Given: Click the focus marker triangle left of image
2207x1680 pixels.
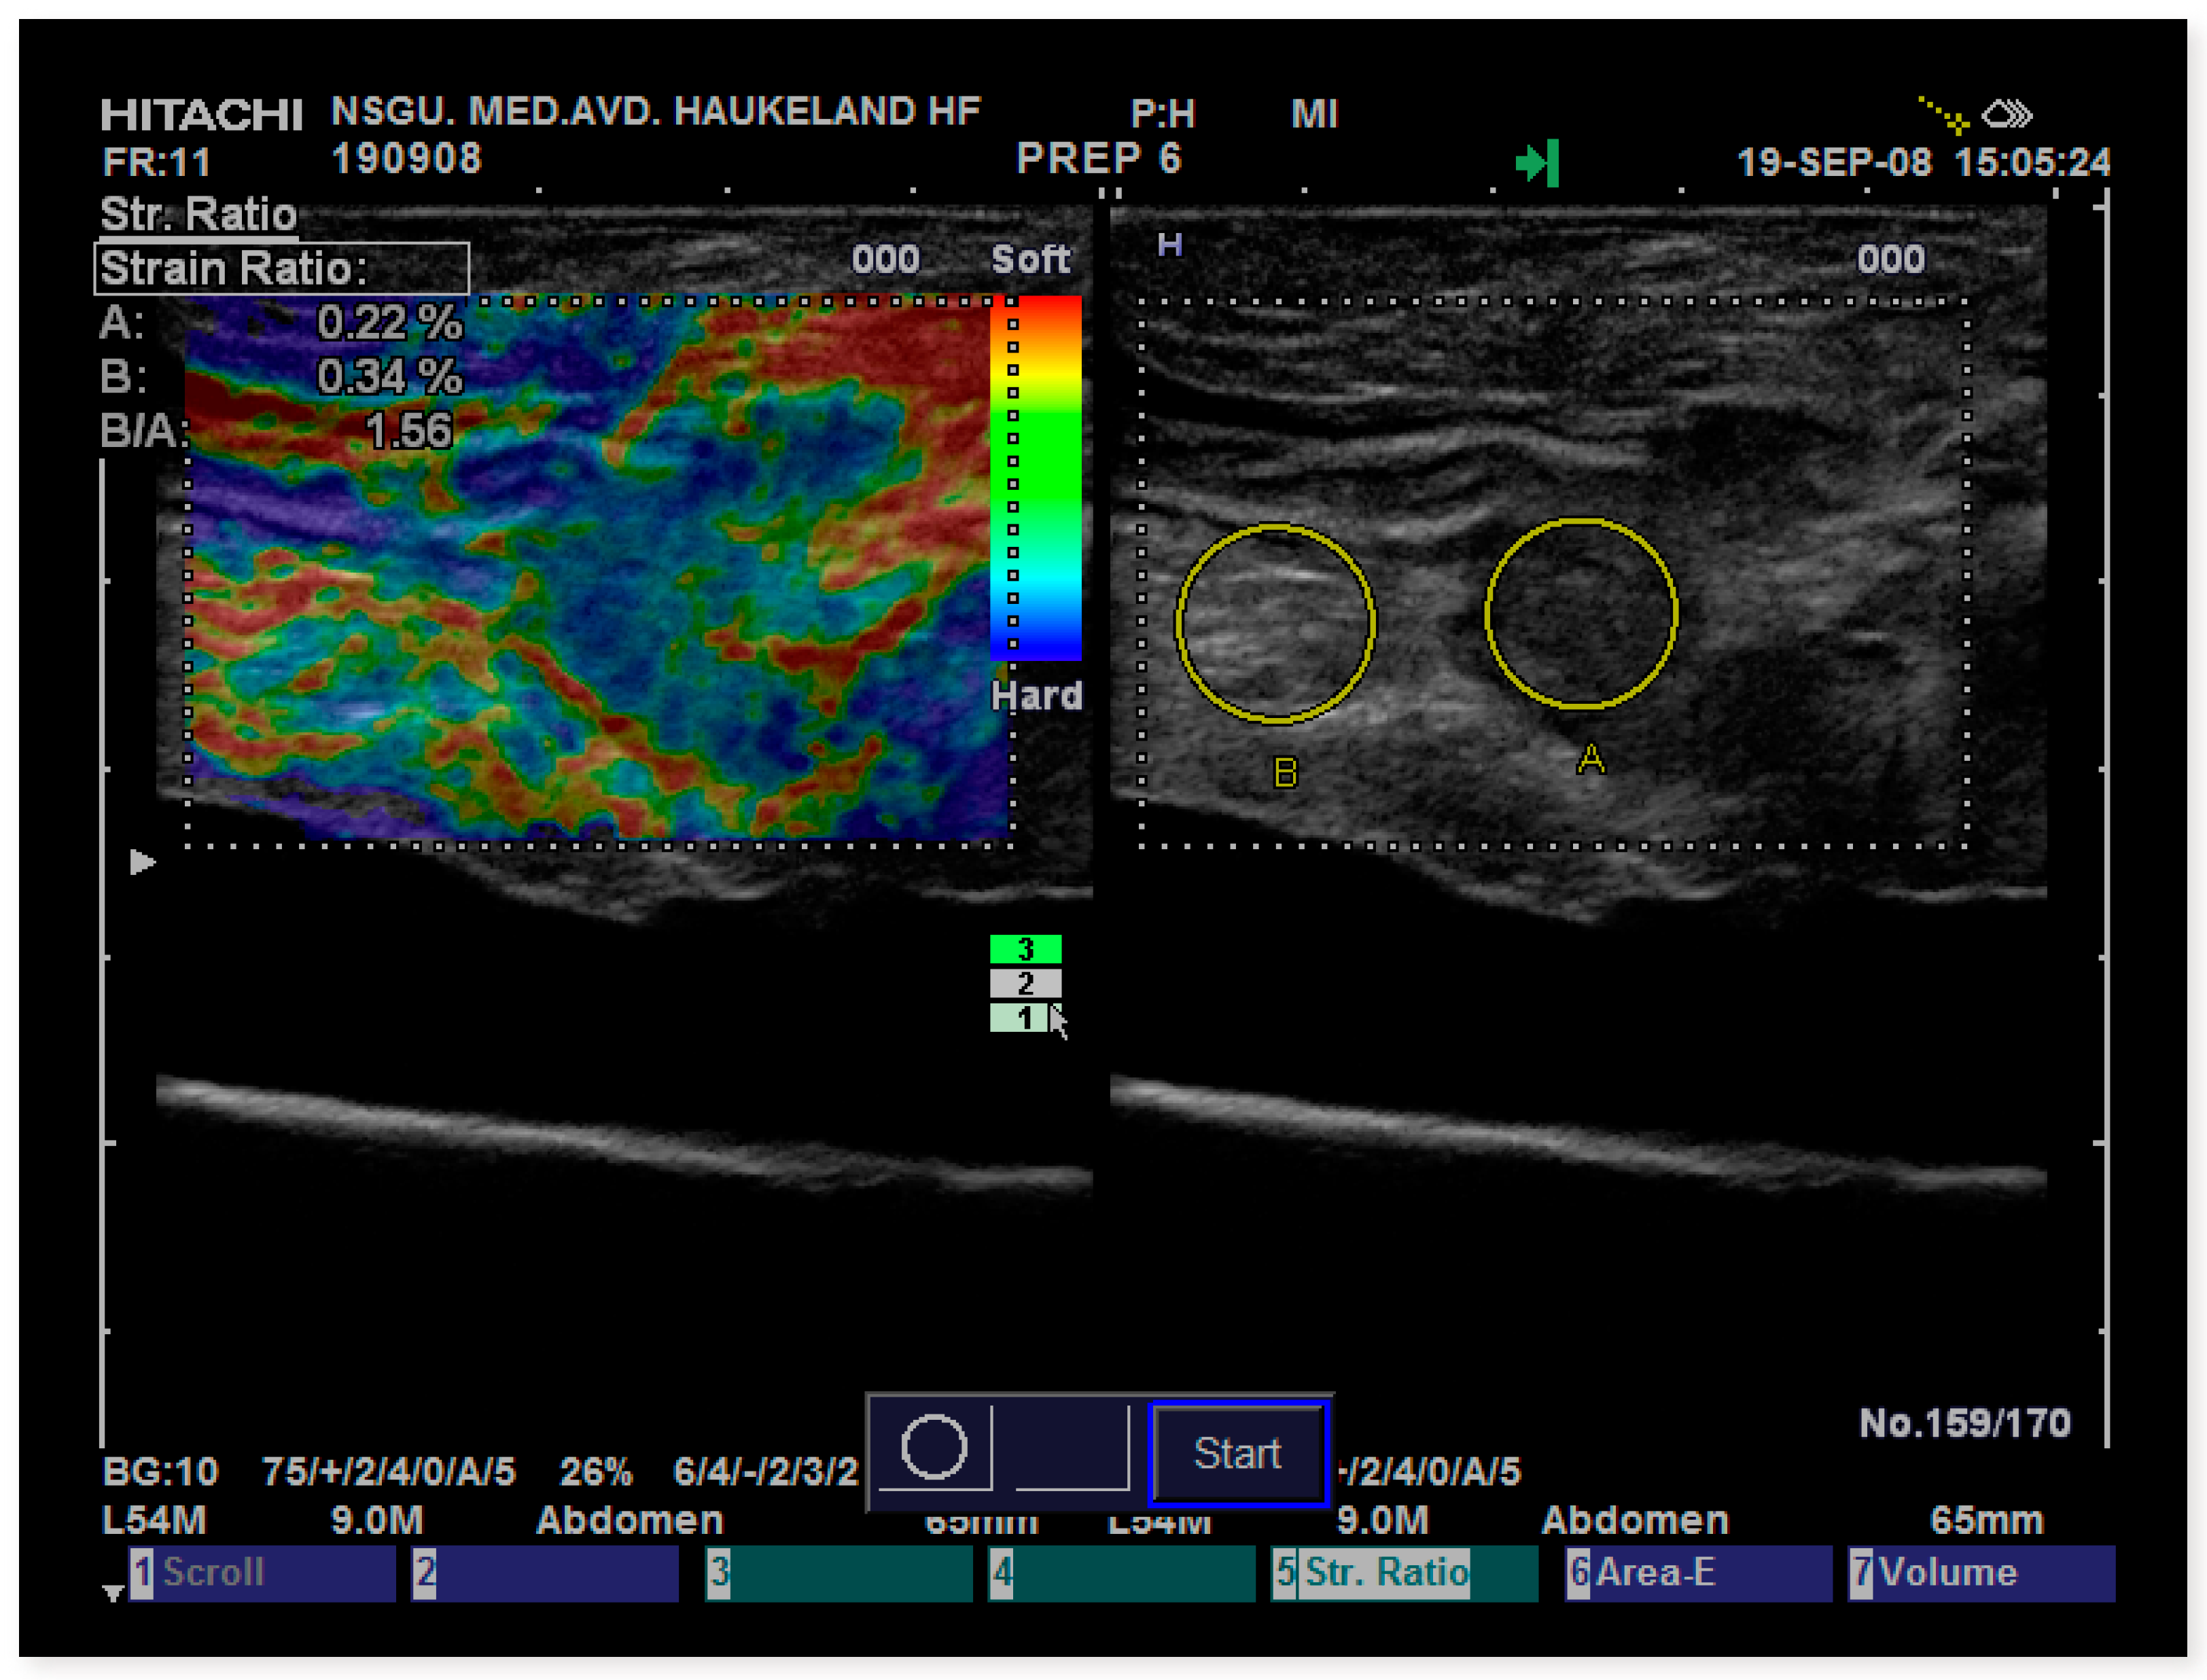Looking at the screenshot, I should point(143,861).
